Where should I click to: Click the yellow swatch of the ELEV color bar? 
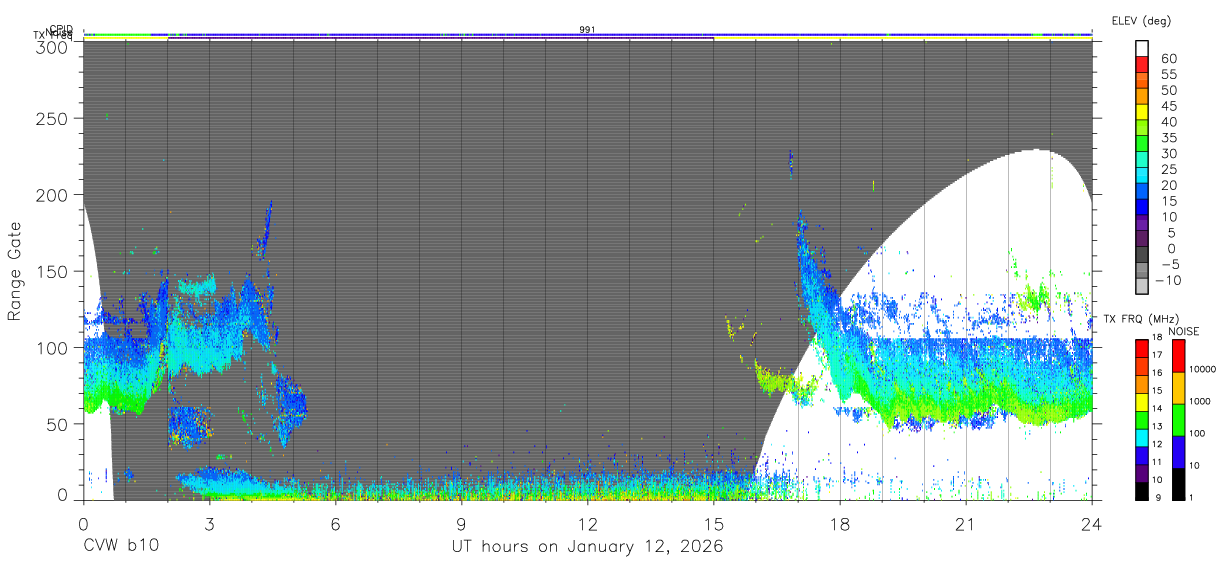tap(1142, 112)
